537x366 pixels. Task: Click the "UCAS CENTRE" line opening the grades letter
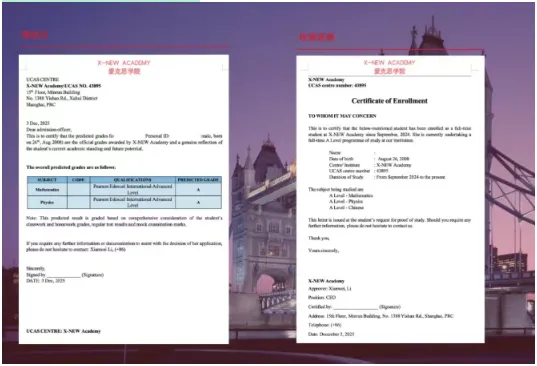(42, 79)
